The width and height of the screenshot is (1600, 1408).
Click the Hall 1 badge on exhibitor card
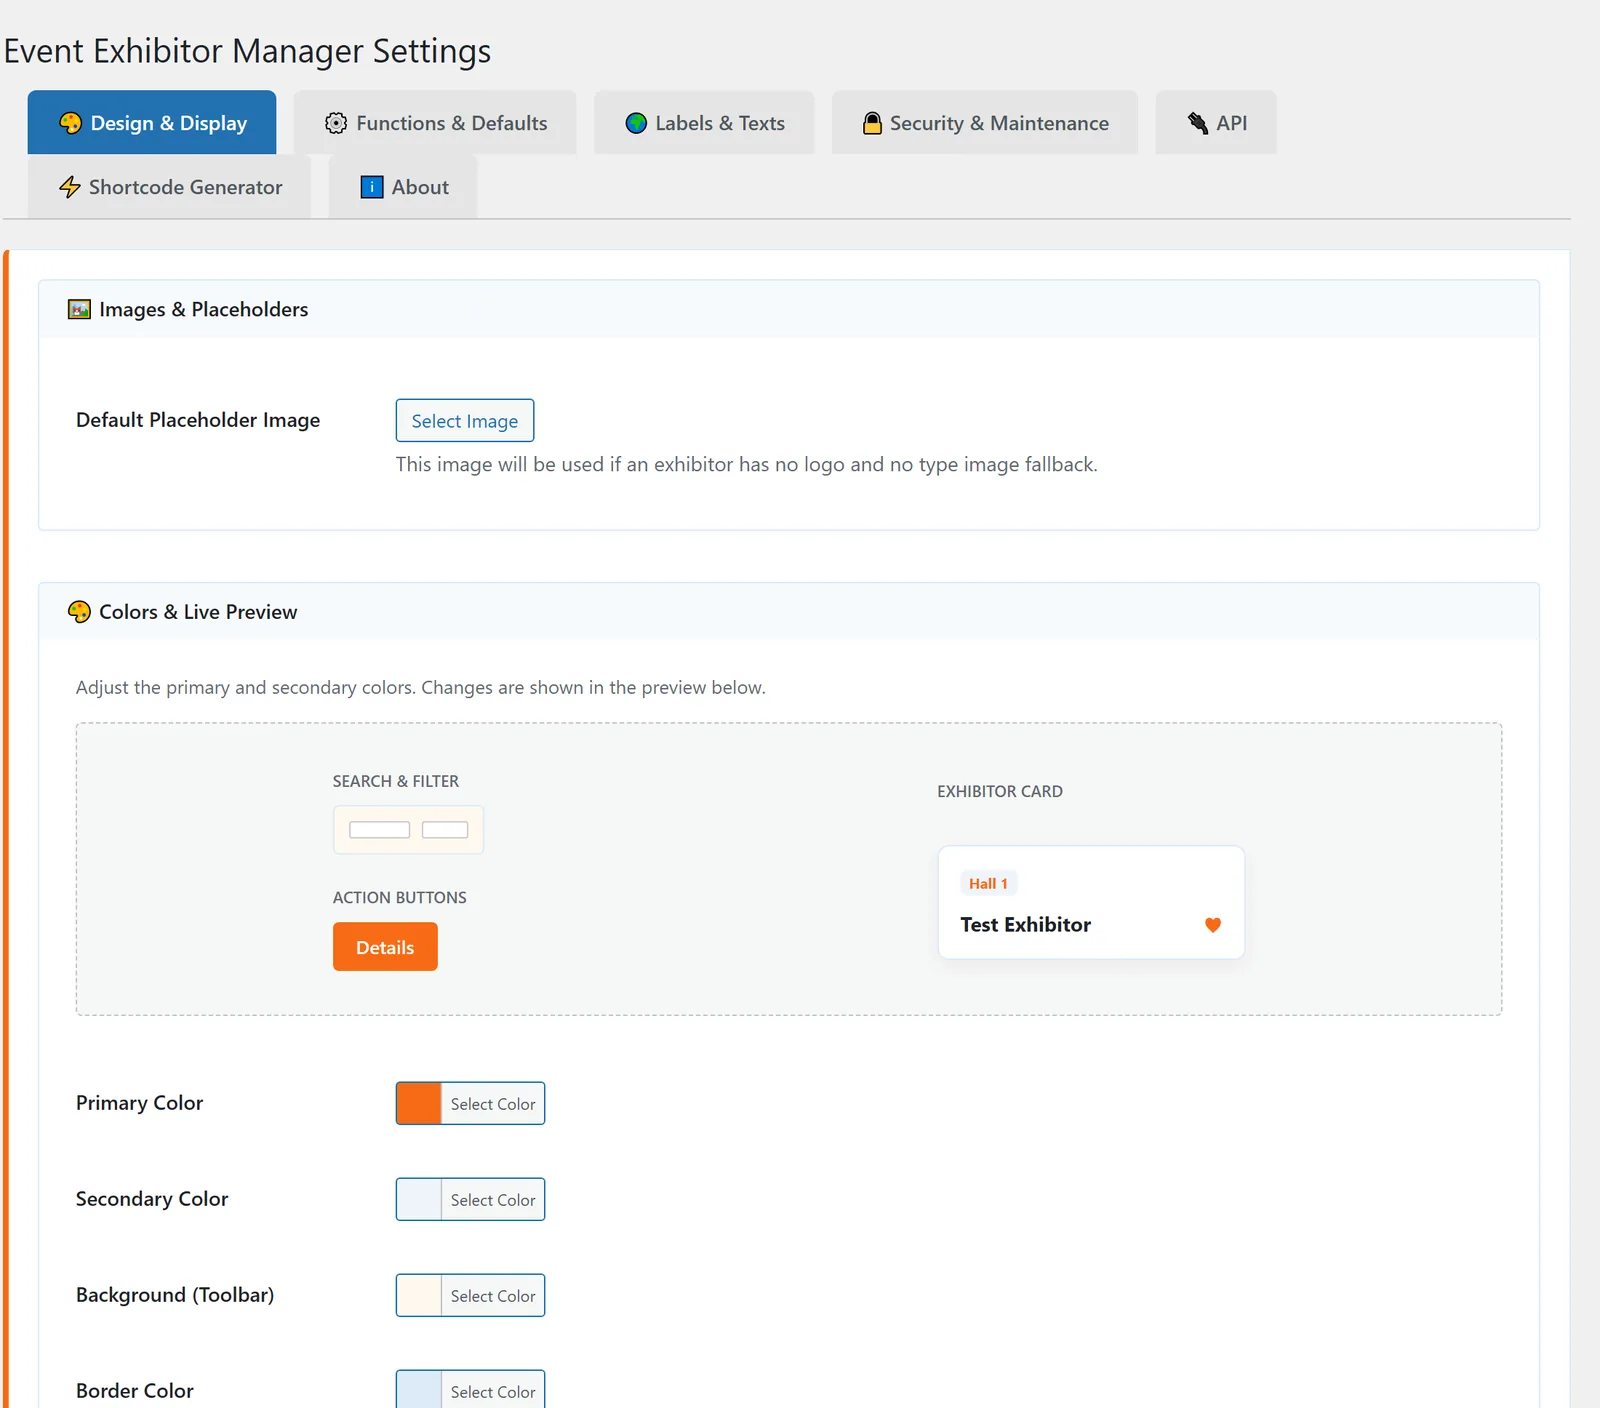tap(988, 883)
